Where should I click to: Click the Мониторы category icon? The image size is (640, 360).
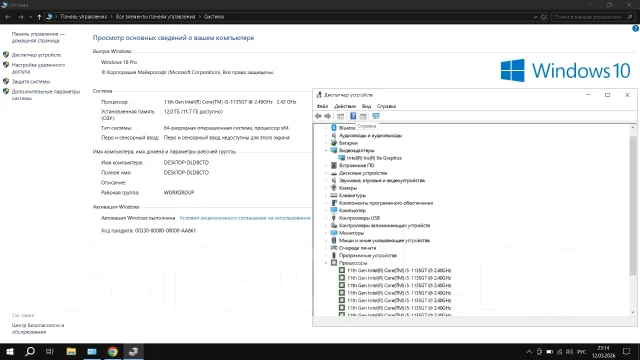tap(334, 233)
